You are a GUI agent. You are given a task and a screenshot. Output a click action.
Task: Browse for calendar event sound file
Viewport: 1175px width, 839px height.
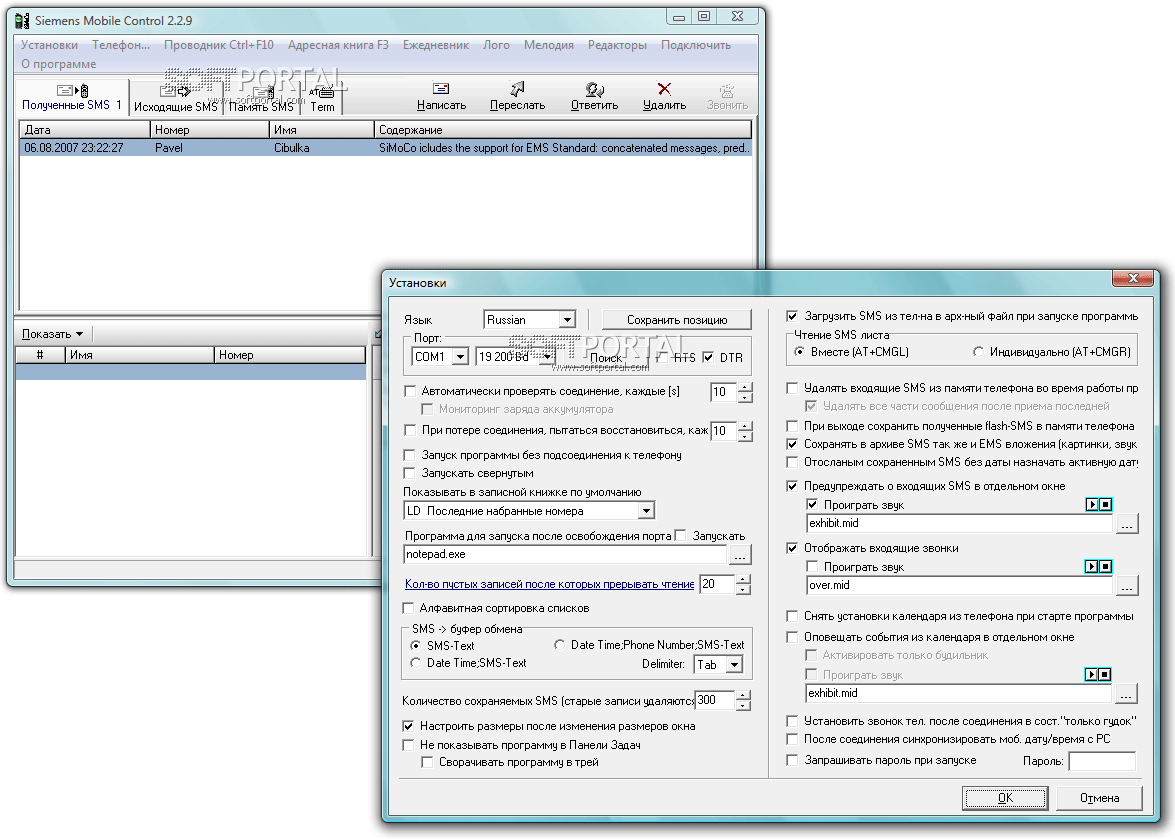pos(1126,694)
